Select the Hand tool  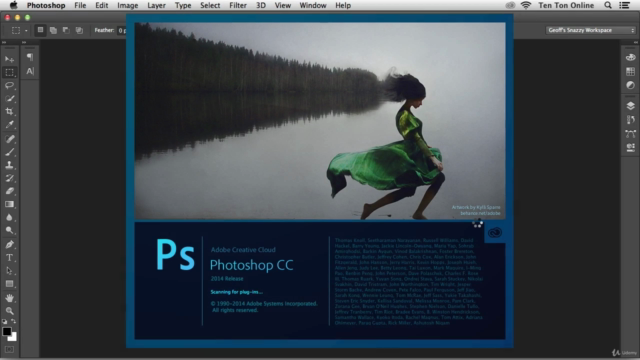click(9, 298)
